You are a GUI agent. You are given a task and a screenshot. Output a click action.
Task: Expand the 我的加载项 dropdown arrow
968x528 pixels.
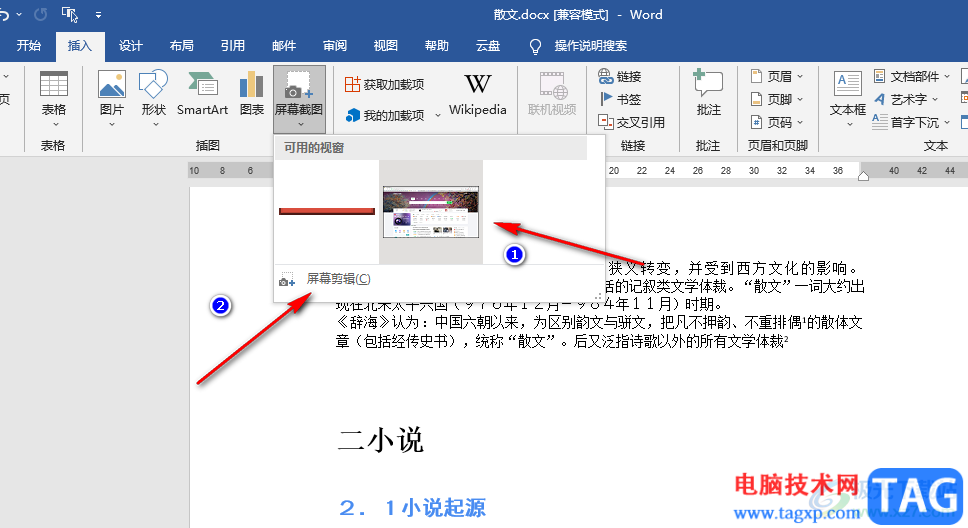pyautogui.click(x=438, y=115)
